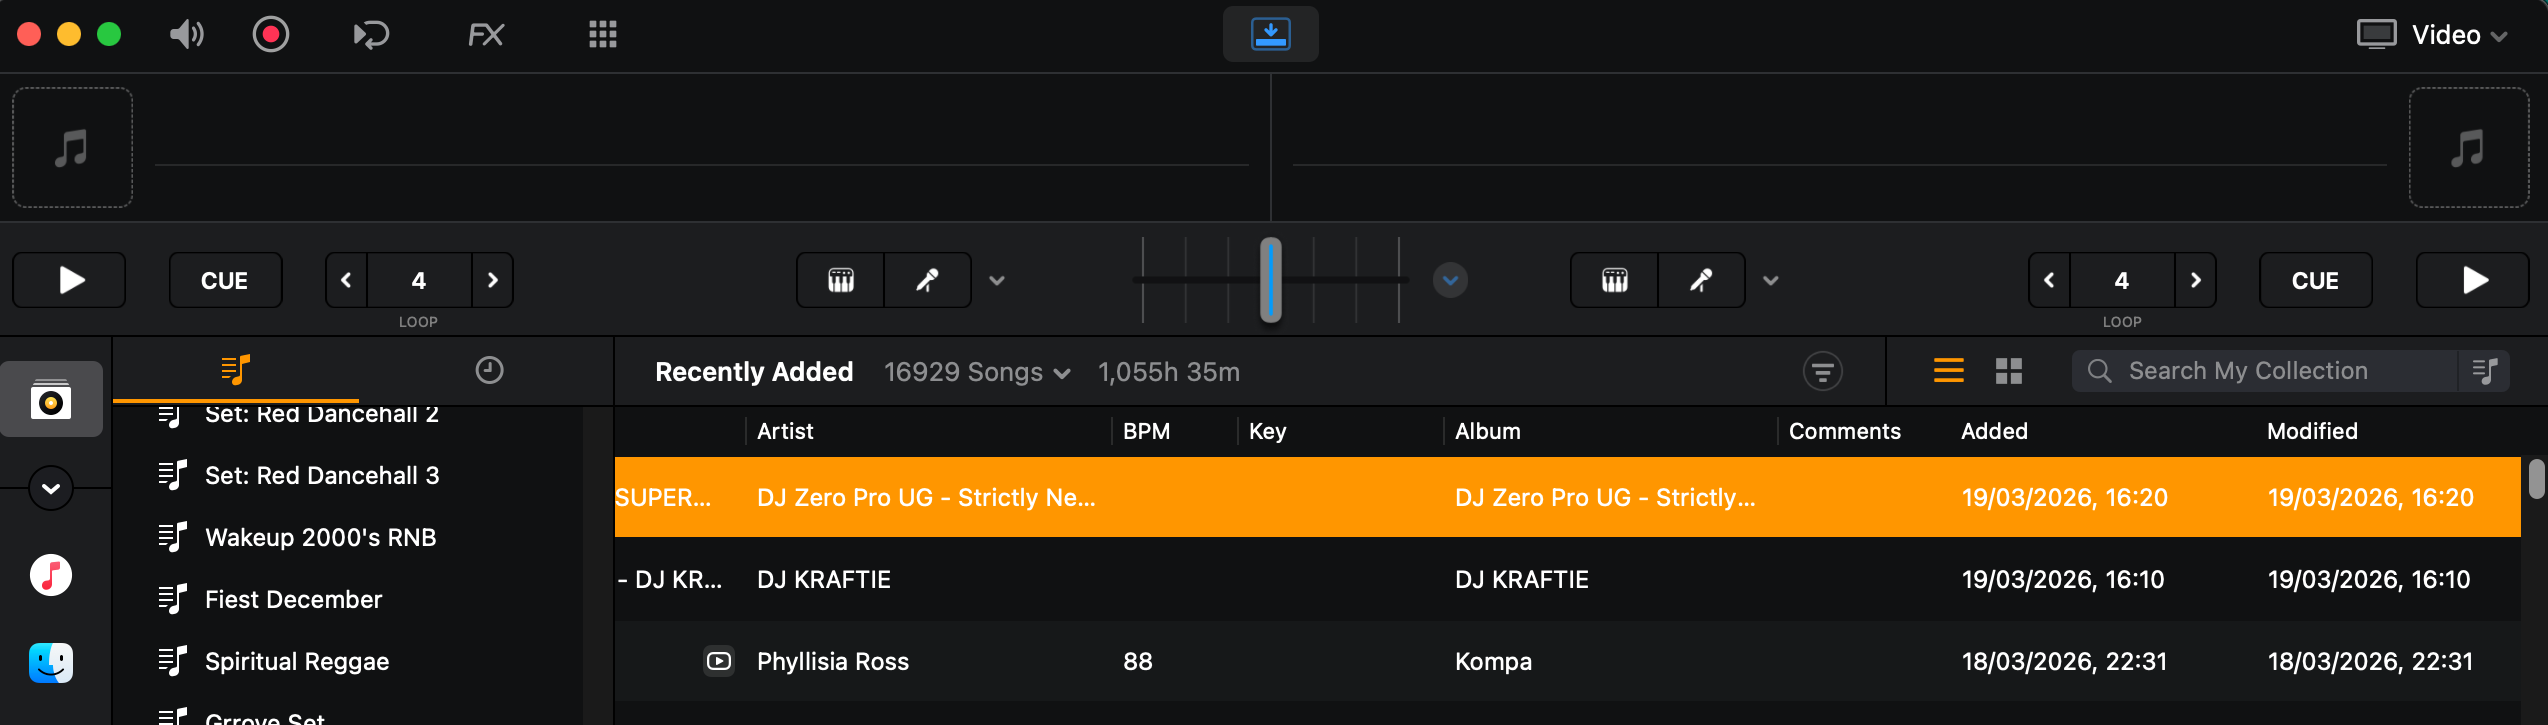2548x725 pixels.
Task: Open the FX effects panel
Action: click(x=486, y=35)
